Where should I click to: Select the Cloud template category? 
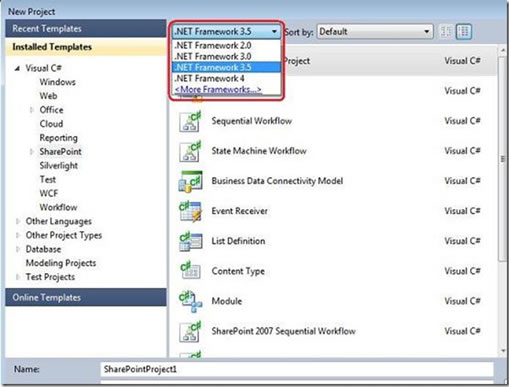[51, 124]
